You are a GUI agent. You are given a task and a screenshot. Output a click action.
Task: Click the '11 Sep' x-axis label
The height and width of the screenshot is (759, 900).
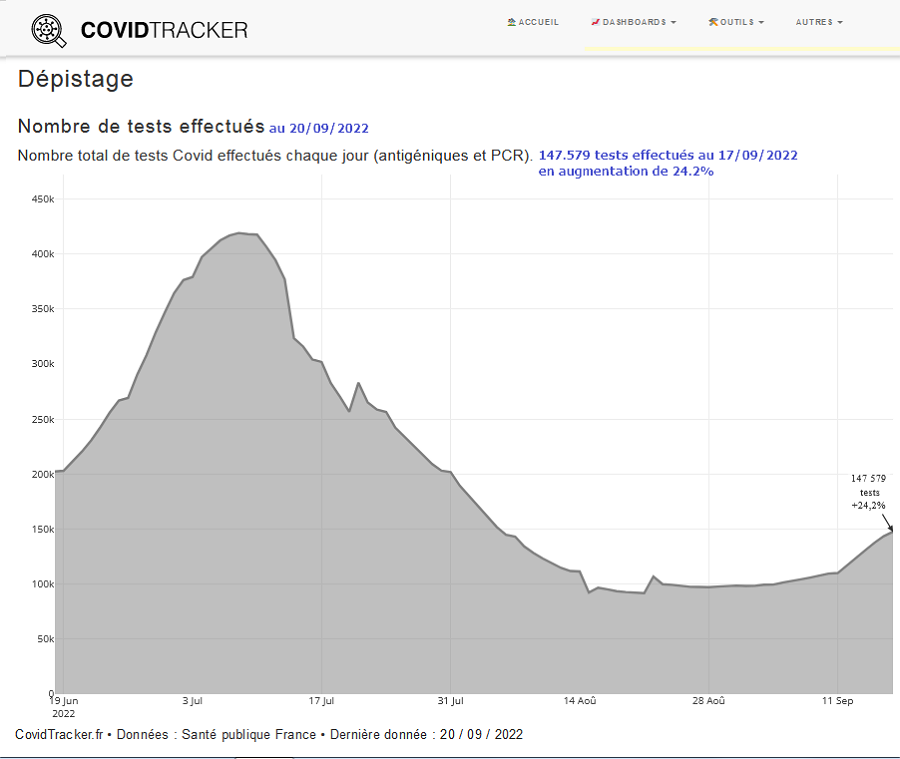coord(838,701)
